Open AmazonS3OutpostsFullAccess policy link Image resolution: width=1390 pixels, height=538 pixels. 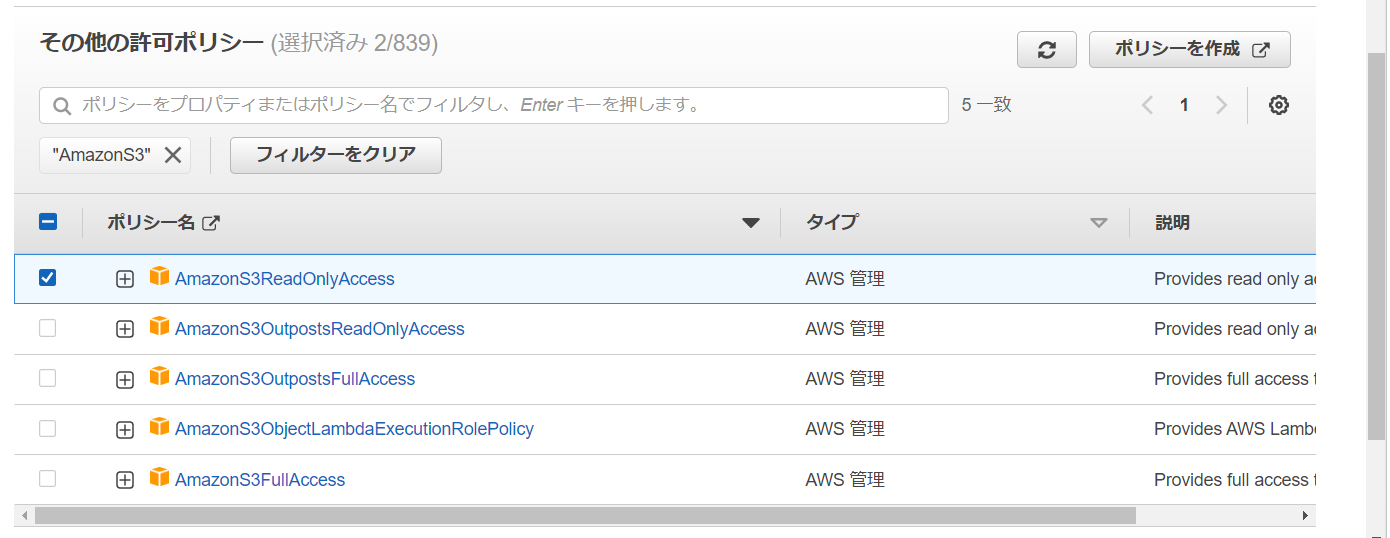(295, 379)
